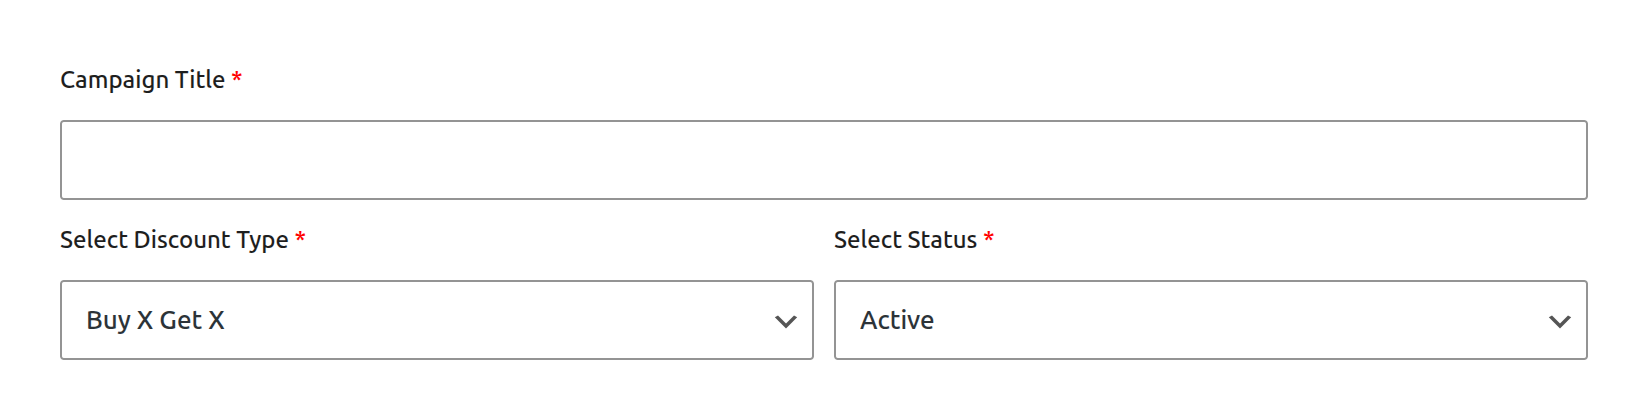Click the chevron arrow in Status box
Viewport: 1633px width, 420px height.
[1559, 321]
